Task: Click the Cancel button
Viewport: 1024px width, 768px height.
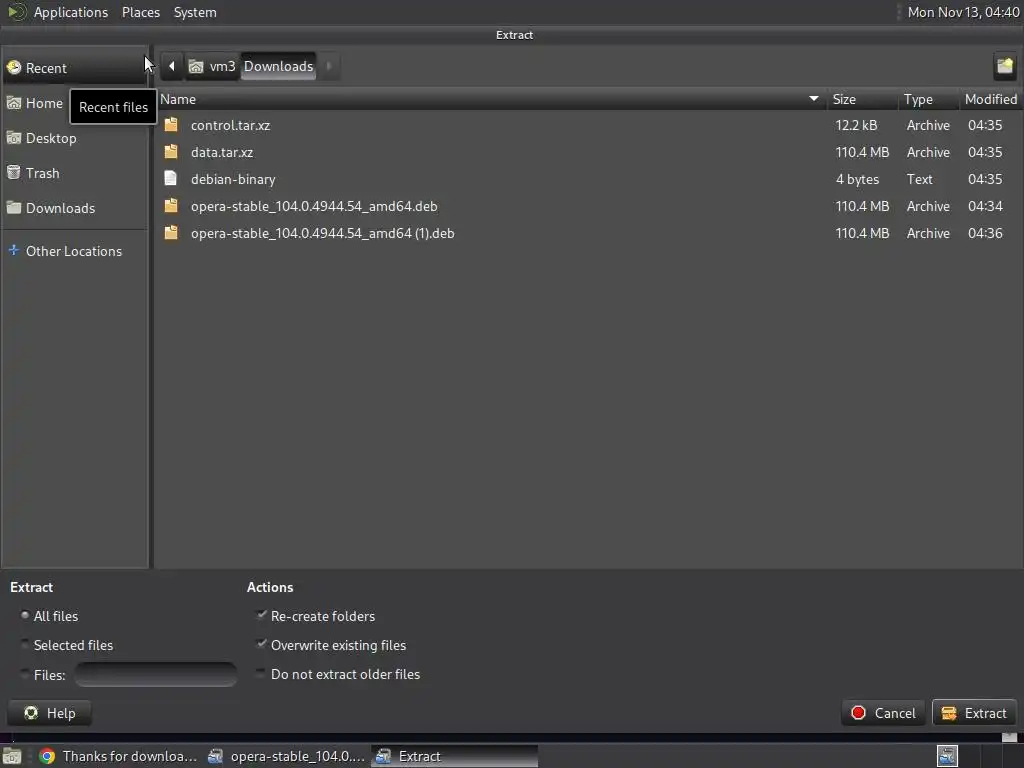Action: coord(883,713)
